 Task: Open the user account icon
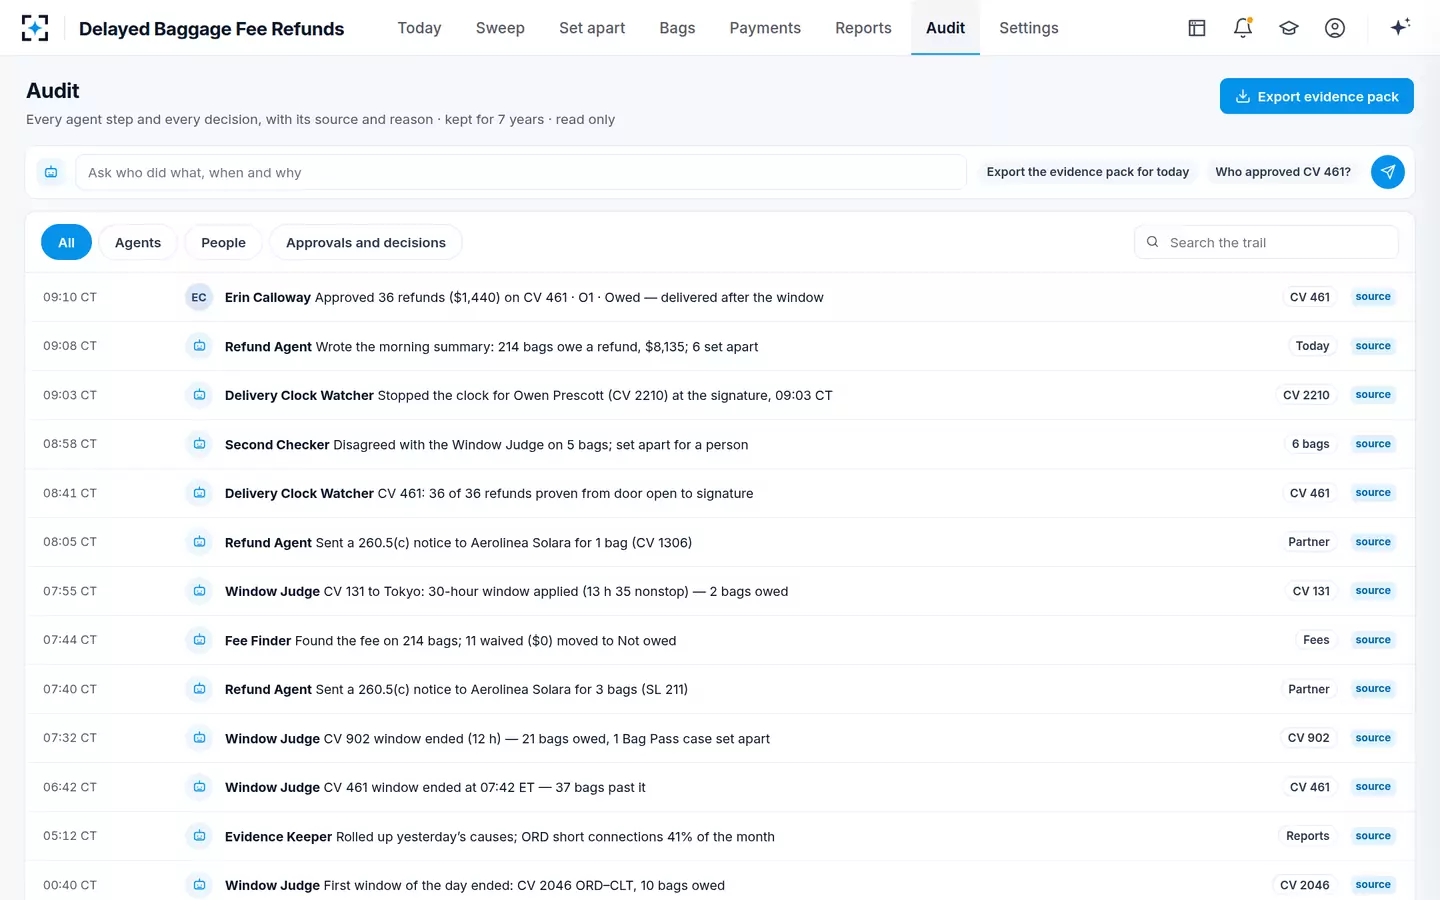pos(1335,28)
